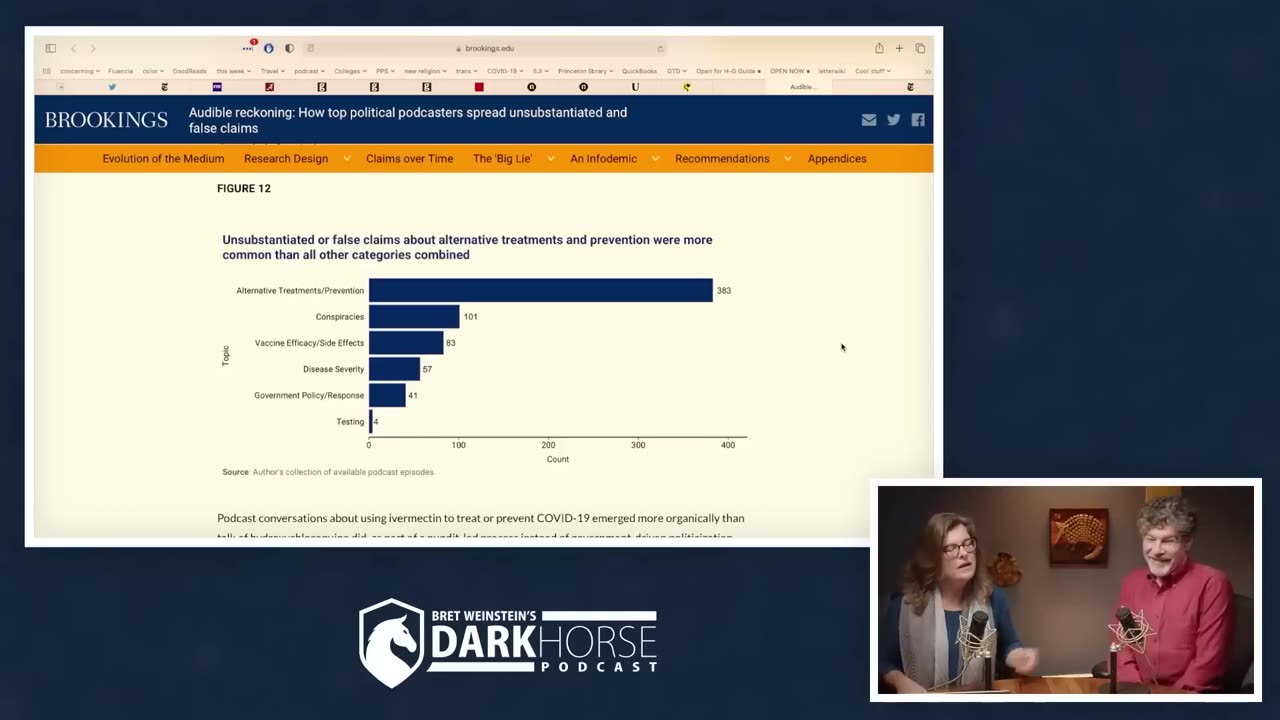
Task: Open the GoodReads bookmark
Action: click(189, 71)
